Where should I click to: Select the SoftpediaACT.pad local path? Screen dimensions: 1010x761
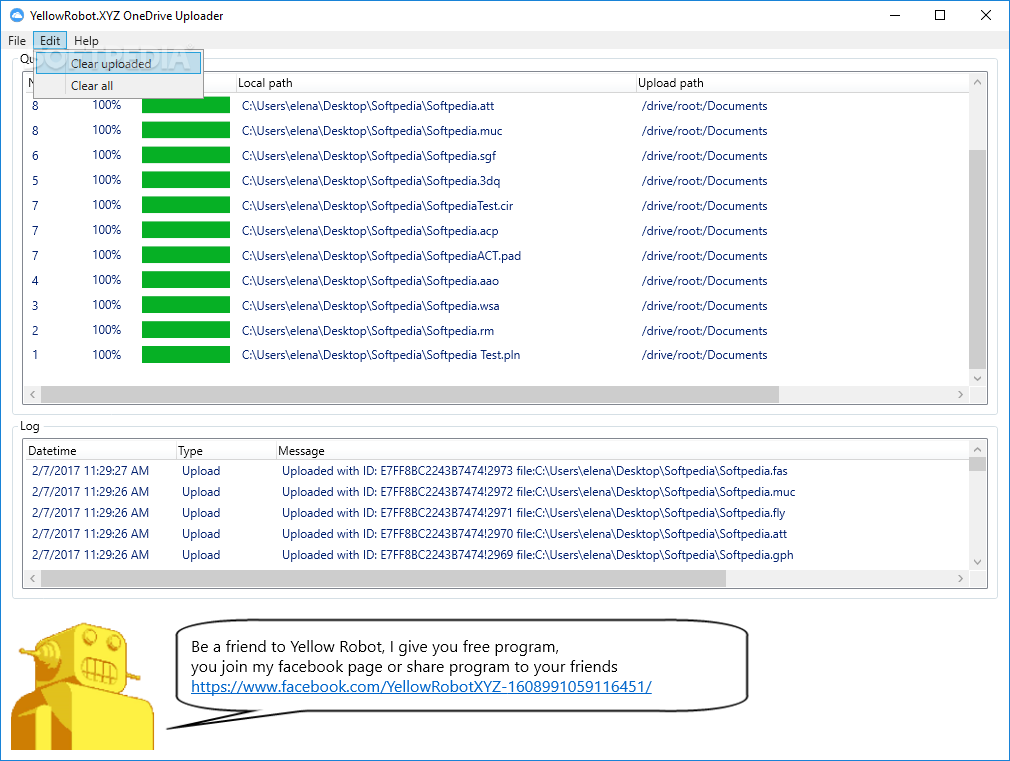tap(381, 256)
